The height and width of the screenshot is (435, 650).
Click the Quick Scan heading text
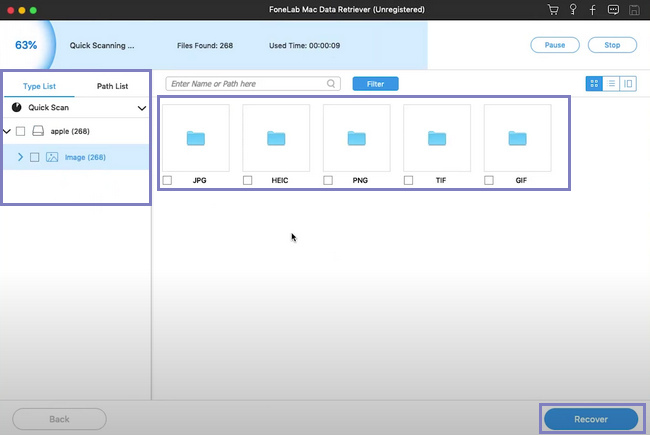[49, 107]
